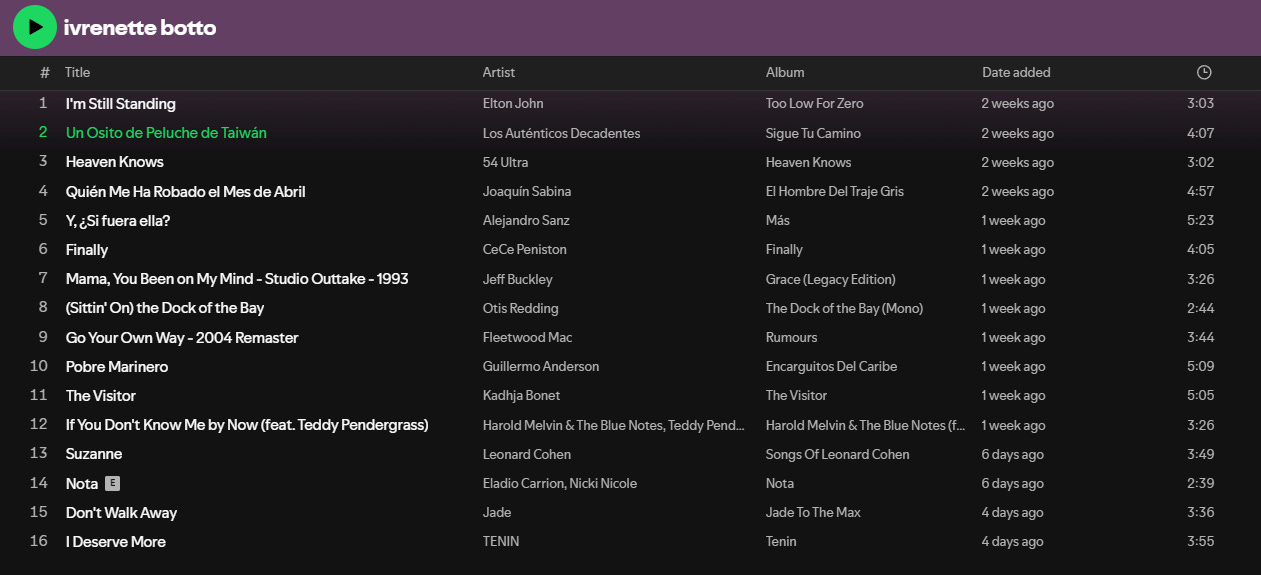This screenshot has height=575, width=1261.
Task: Click the explicit E badge next to Nota
Action: click(x=113, y=484)
